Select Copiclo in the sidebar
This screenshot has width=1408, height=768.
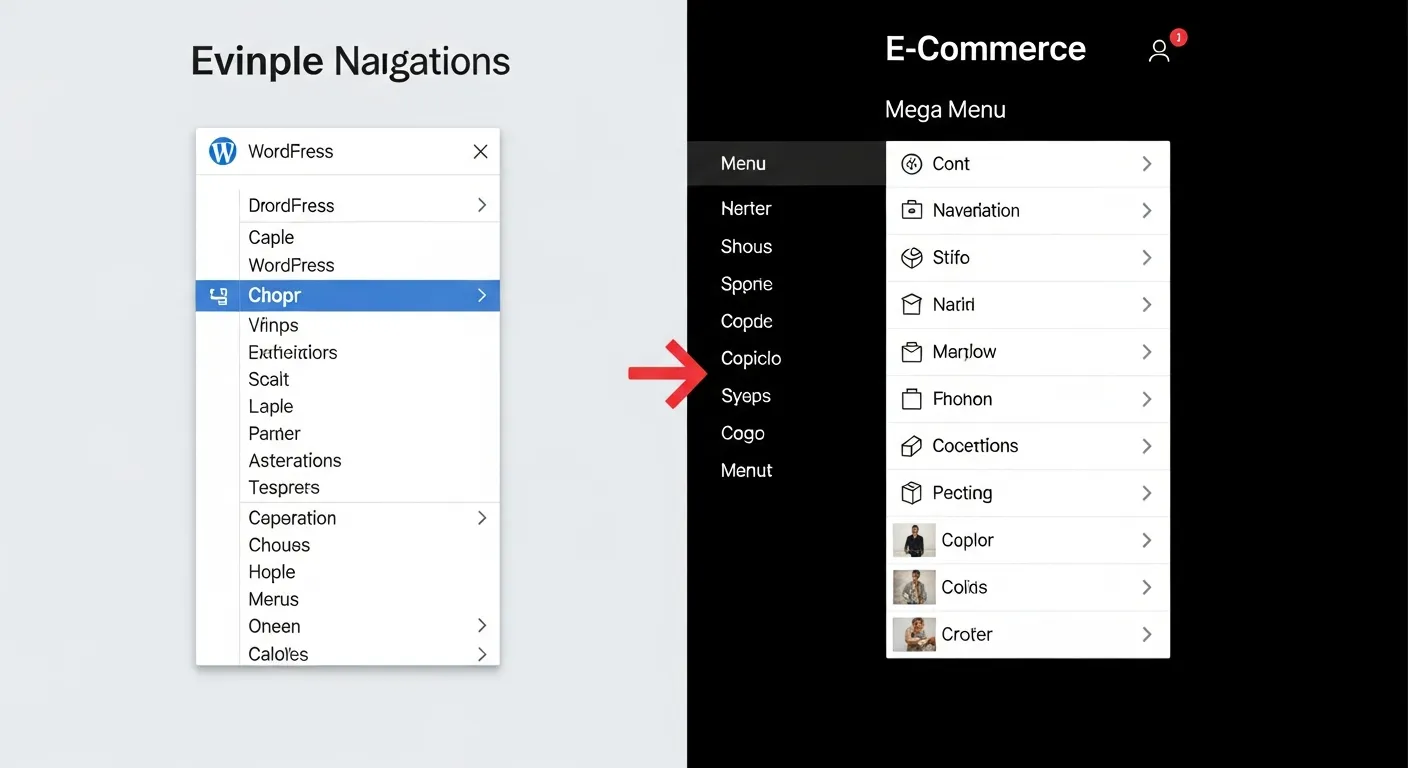751,359
